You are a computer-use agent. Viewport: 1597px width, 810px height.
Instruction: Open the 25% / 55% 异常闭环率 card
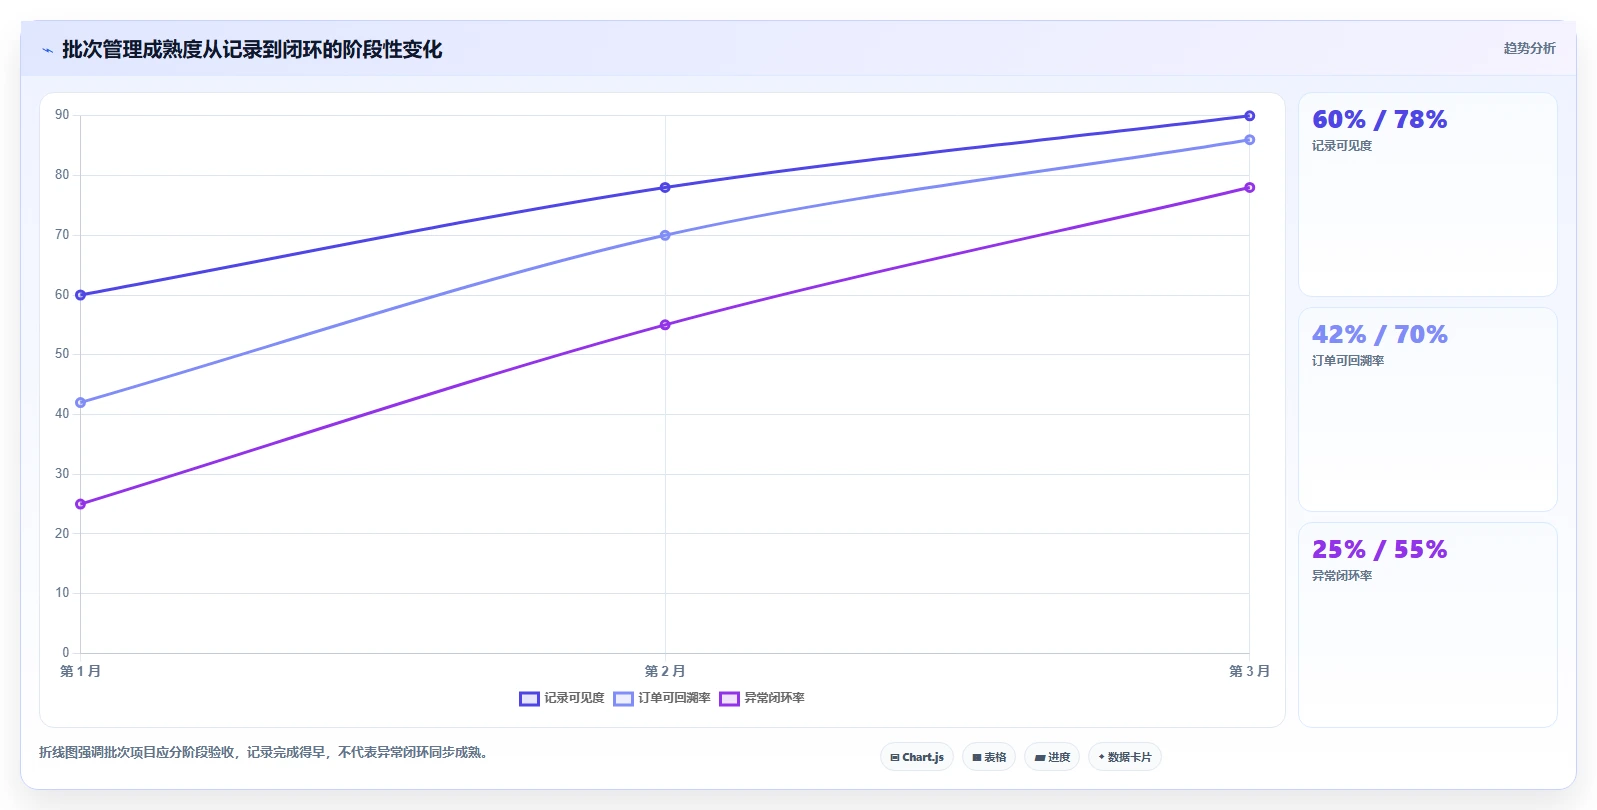tap(1428, 625)
